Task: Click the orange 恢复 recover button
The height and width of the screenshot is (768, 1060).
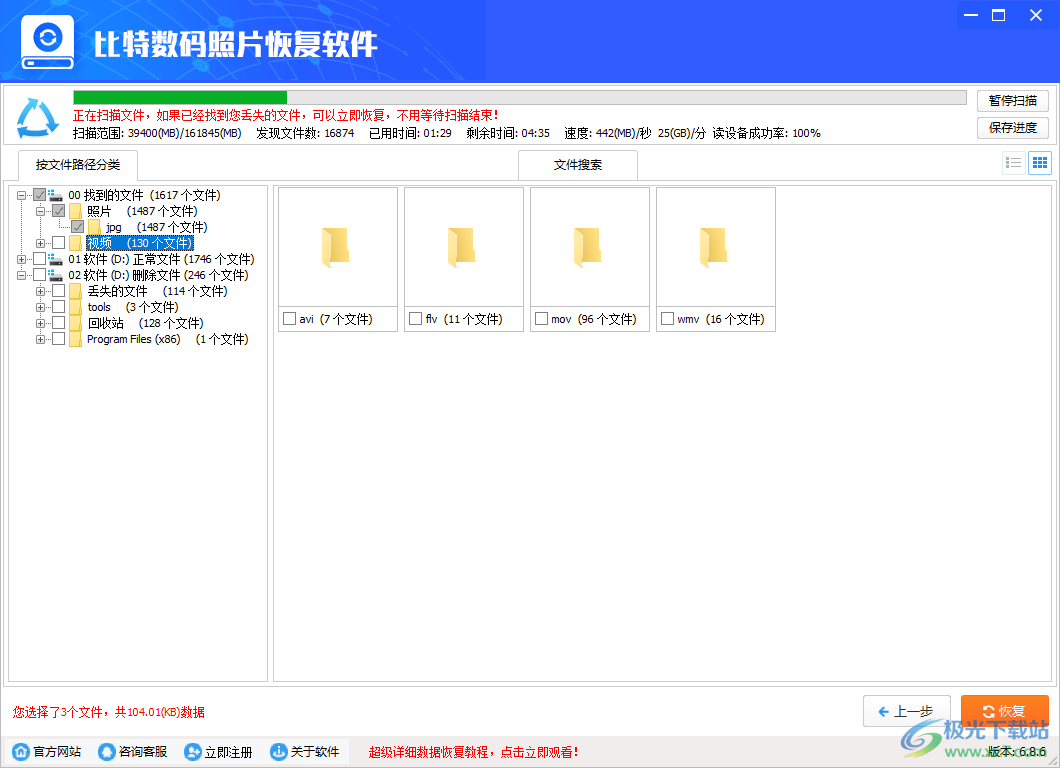Action: (x=1005, y=711)
